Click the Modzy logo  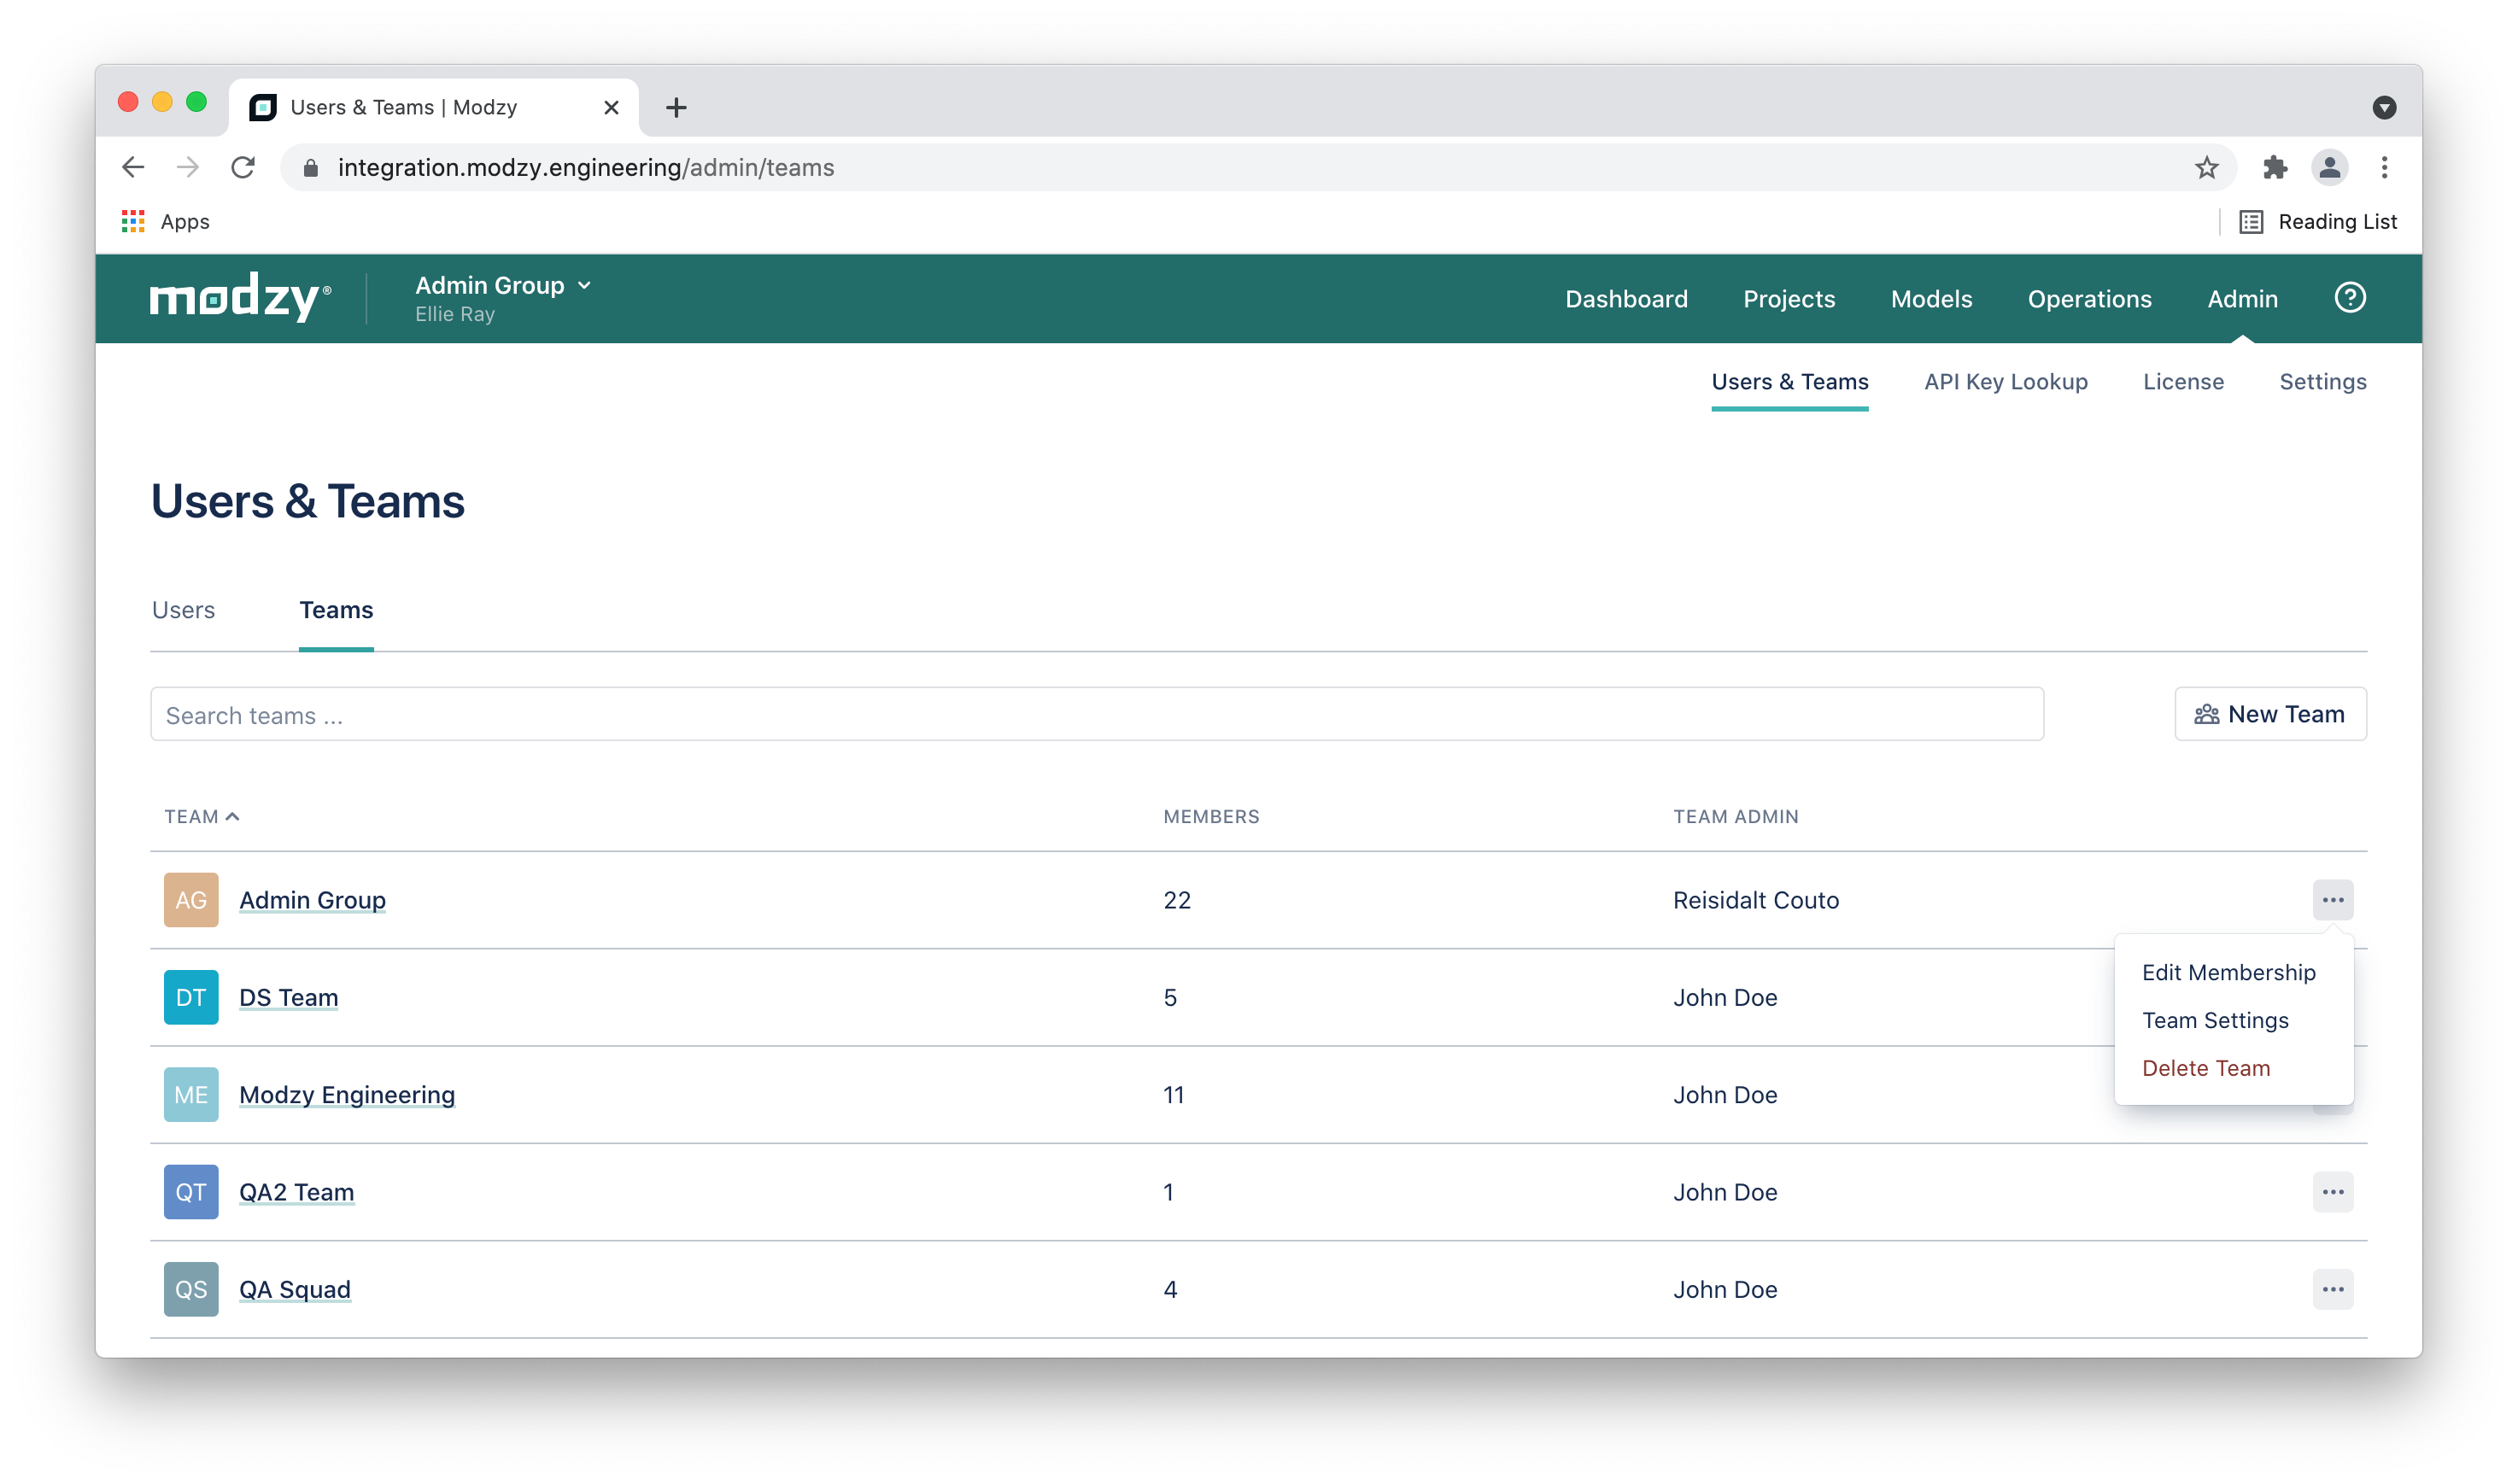[x=239, y=297]
